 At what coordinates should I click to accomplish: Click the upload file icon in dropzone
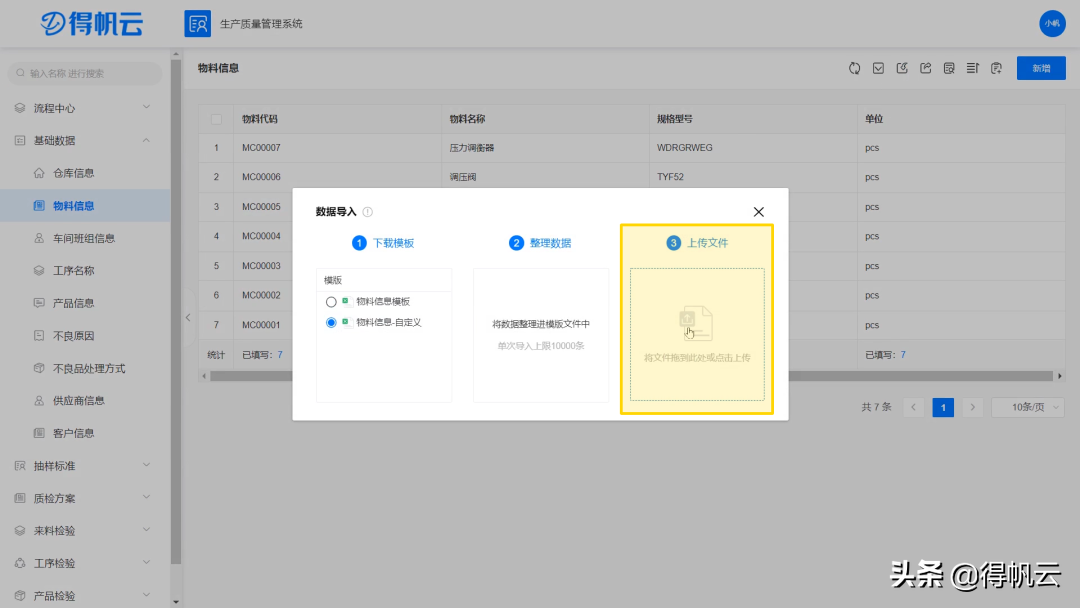click(695, 323)
